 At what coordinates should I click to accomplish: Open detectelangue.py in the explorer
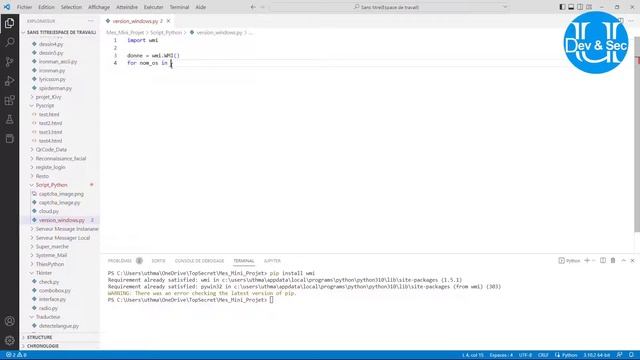[x=59, y=326]
